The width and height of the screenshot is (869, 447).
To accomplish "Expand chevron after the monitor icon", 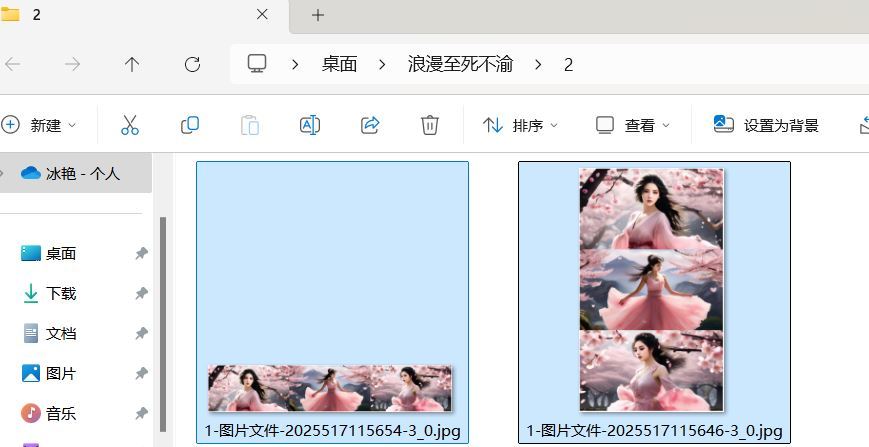I will (x=295, y=65).
